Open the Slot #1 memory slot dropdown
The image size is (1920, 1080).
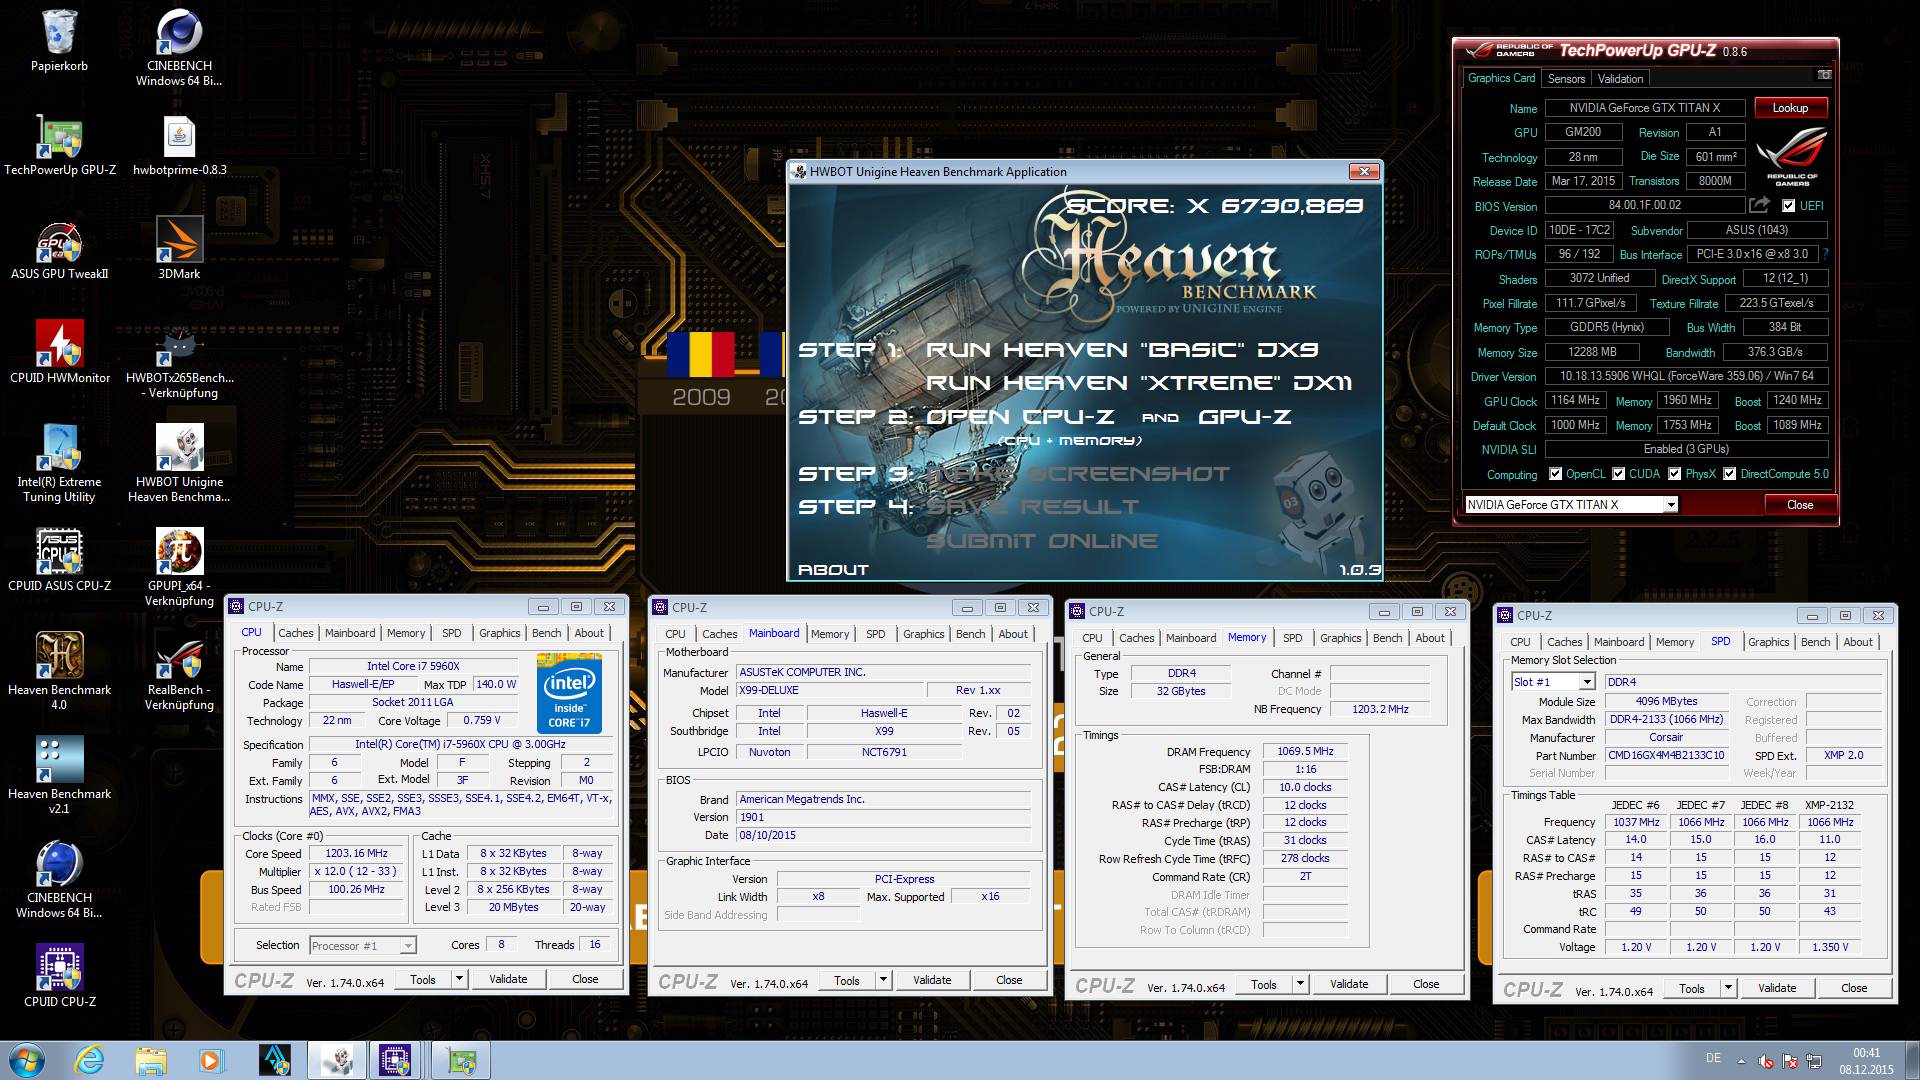[x=1586, y=682]
